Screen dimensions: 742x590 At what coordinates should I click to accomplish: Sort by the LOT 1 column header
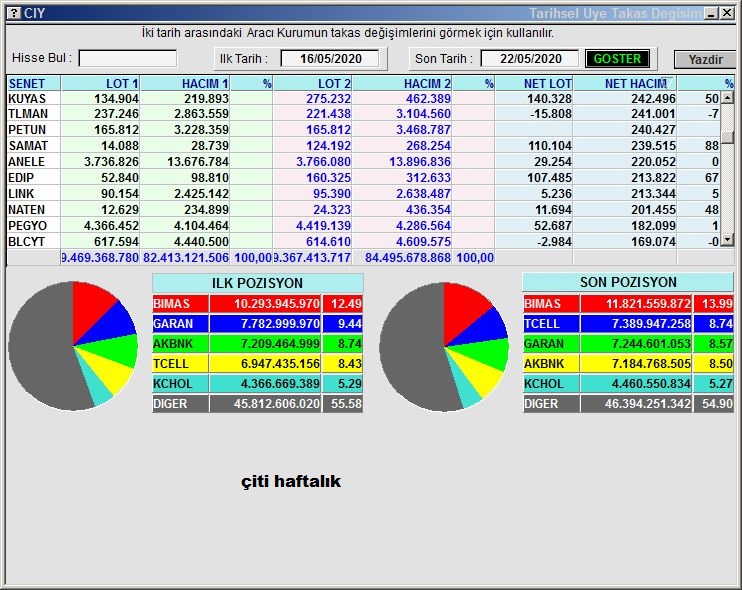point(100,84)
